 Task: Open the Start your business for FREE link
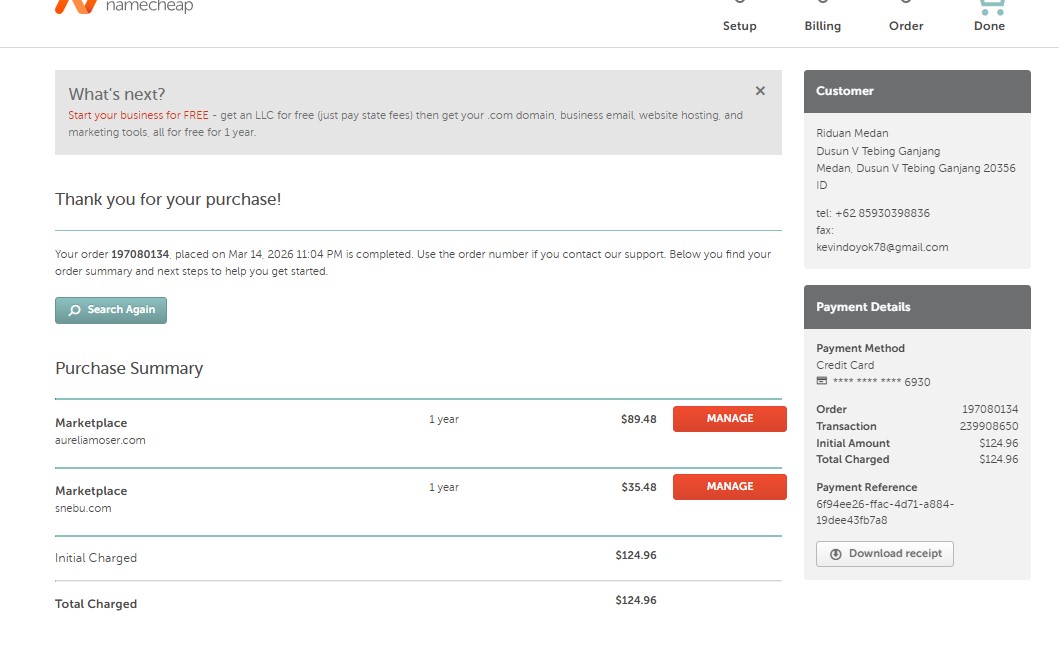pyautogui.click(x=138, y=115)
